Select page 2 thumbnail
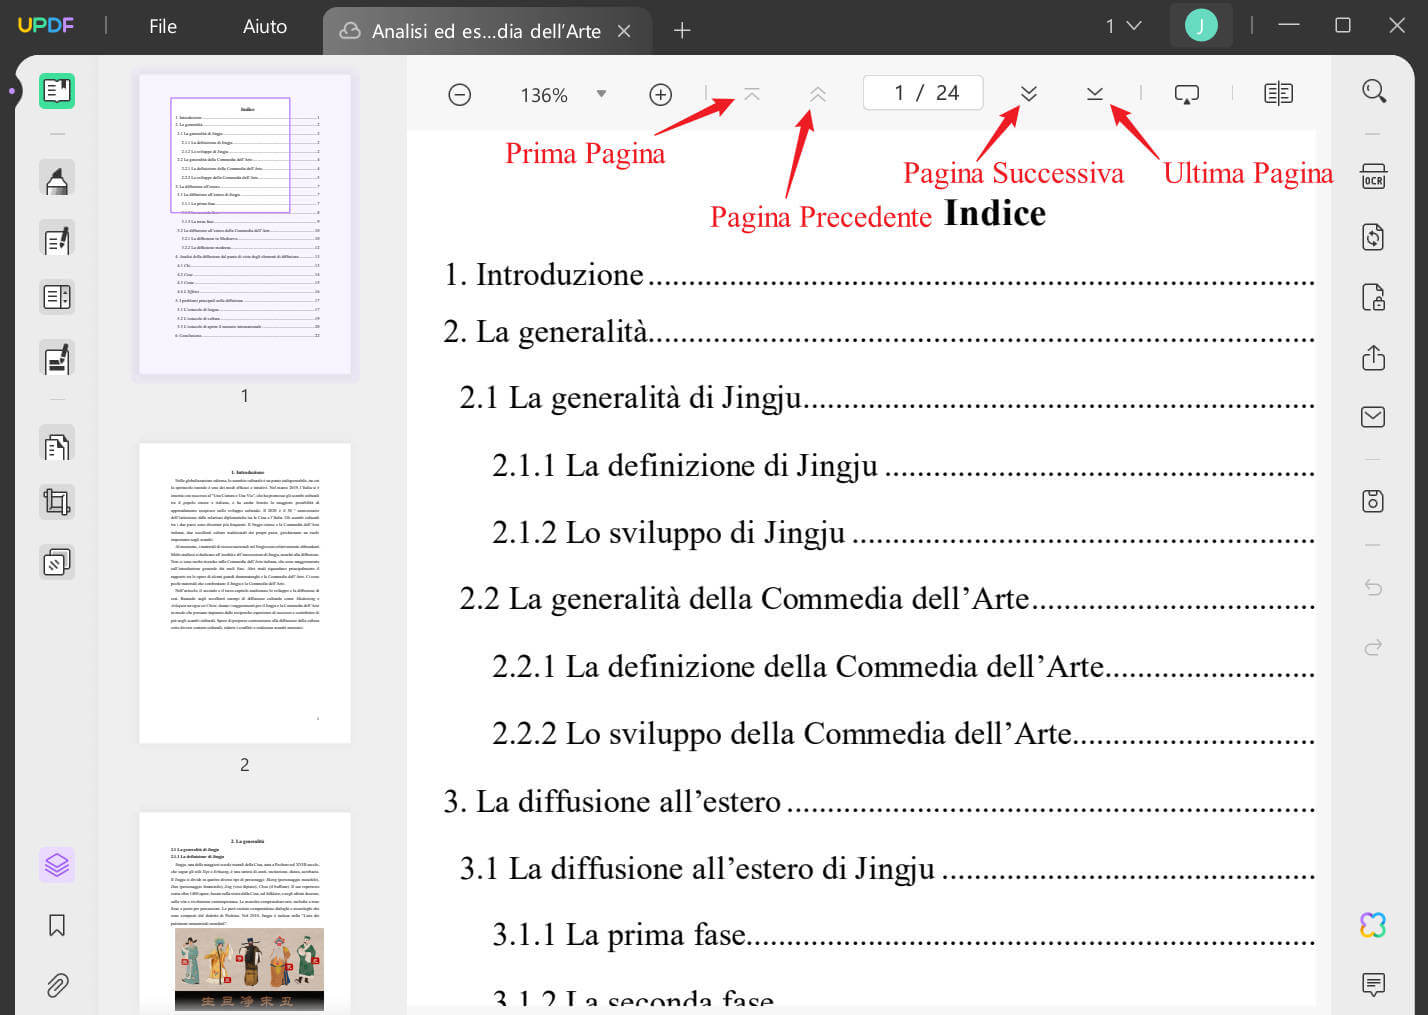The image size is (1428, 1015). [245, 593]
